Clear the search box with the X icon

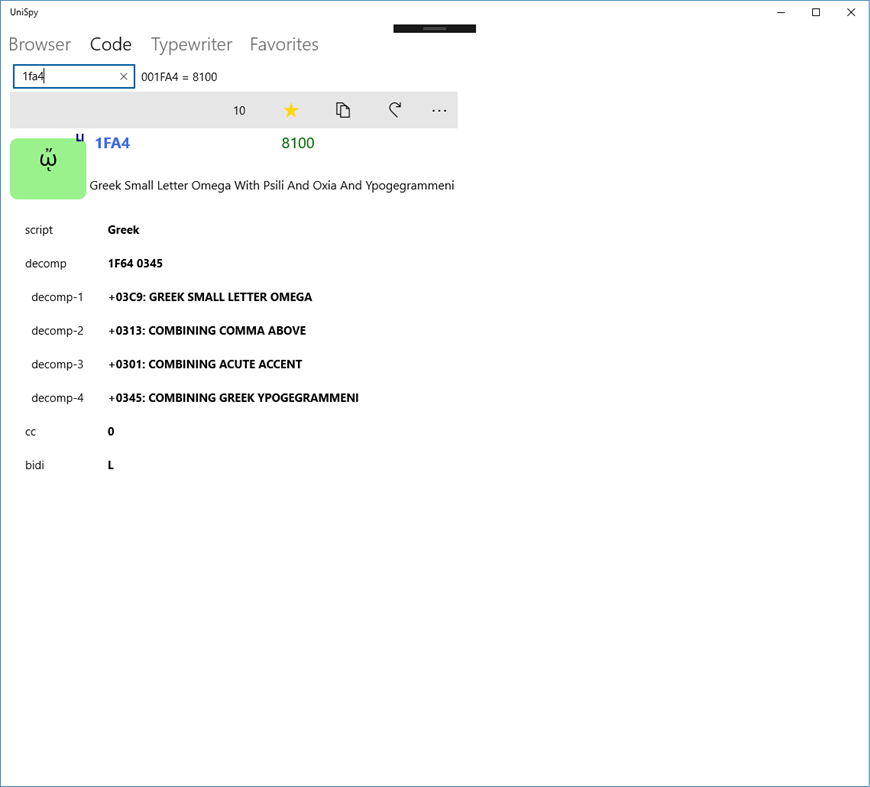(x=124, y=76)
